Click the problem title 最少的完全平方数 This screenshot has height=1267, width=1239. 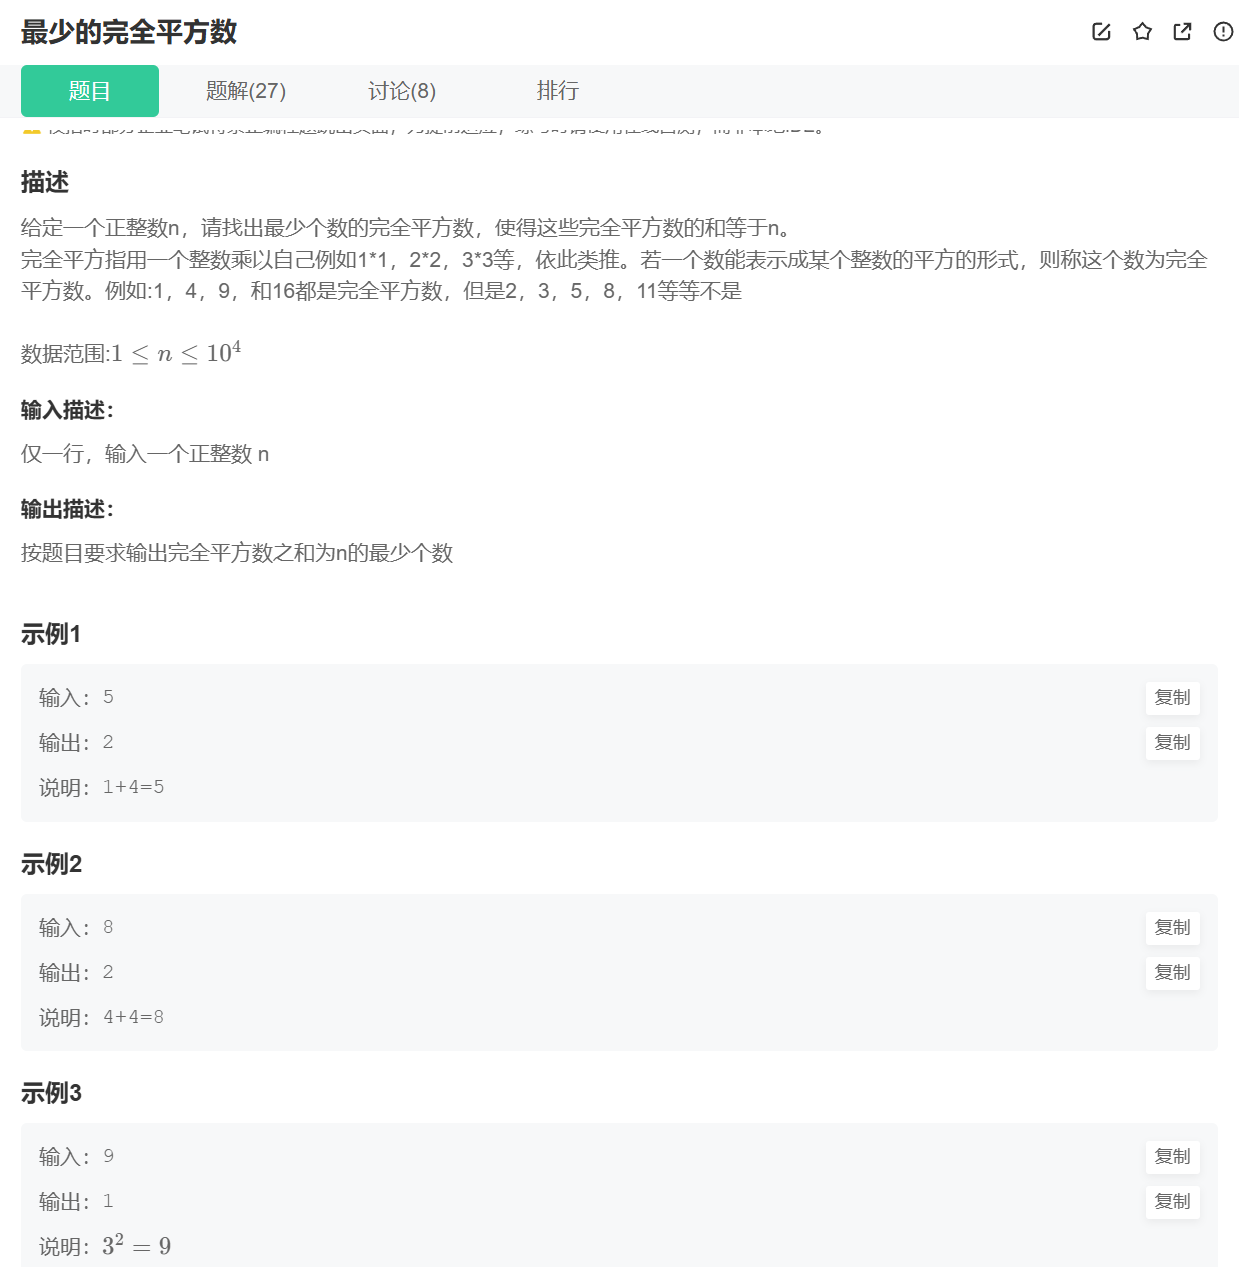128,31
